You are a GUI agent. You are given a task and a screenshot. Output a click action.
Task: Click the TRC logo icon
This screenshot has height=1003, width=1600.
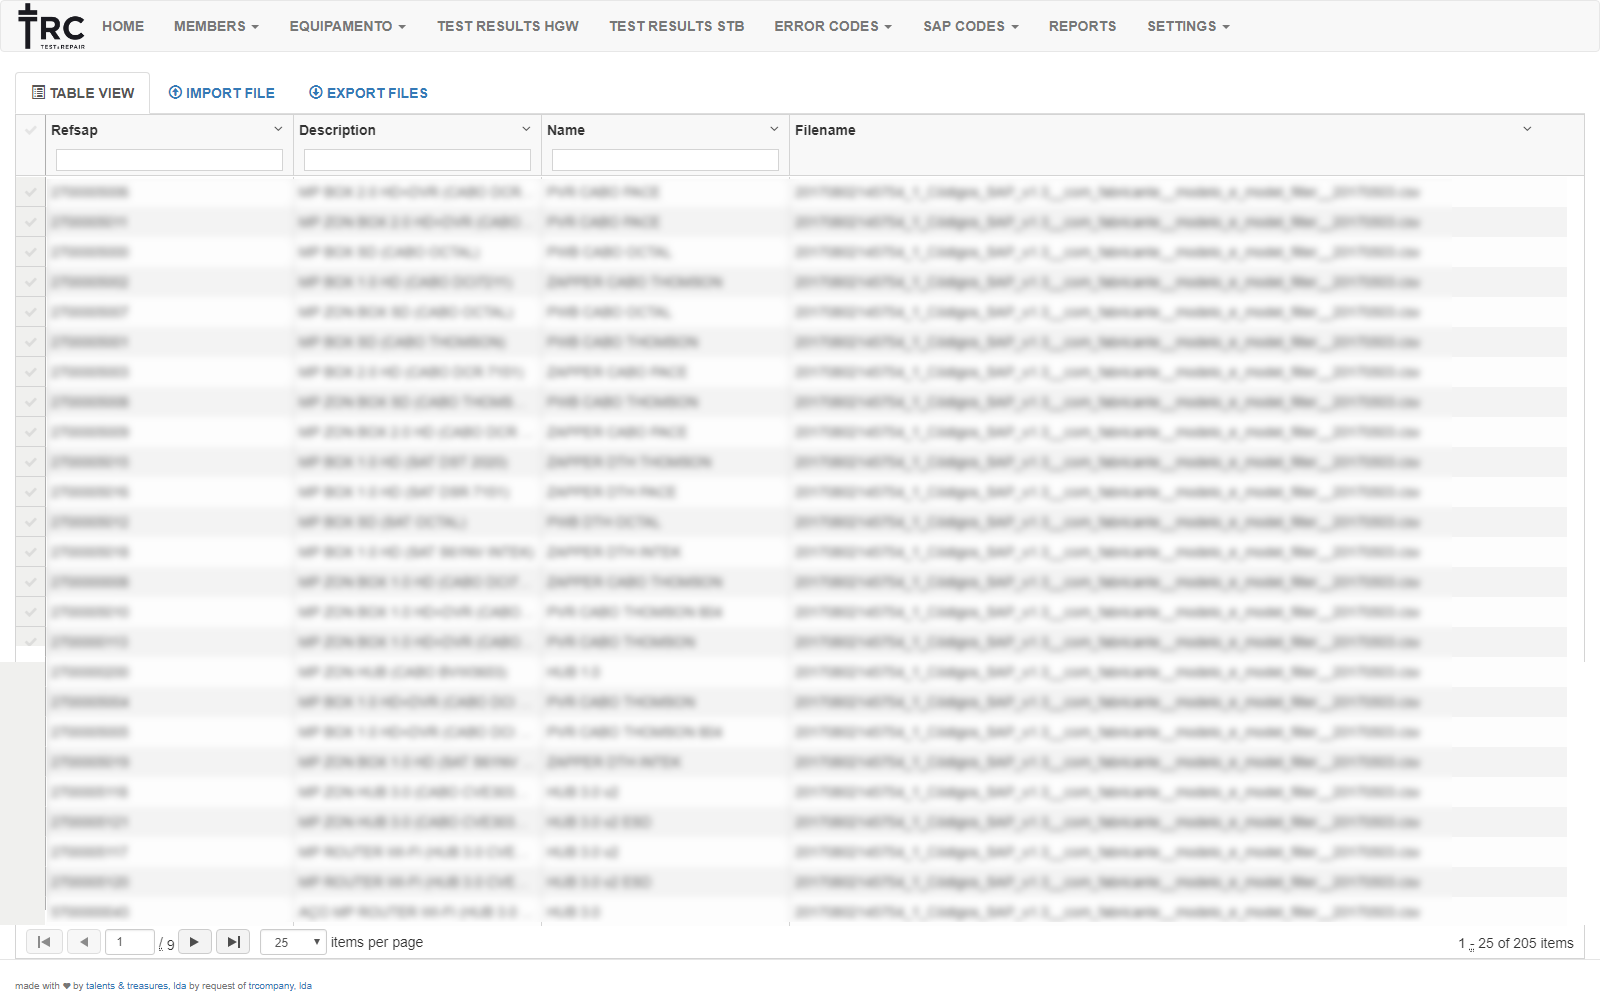click(x=51, y=26)
